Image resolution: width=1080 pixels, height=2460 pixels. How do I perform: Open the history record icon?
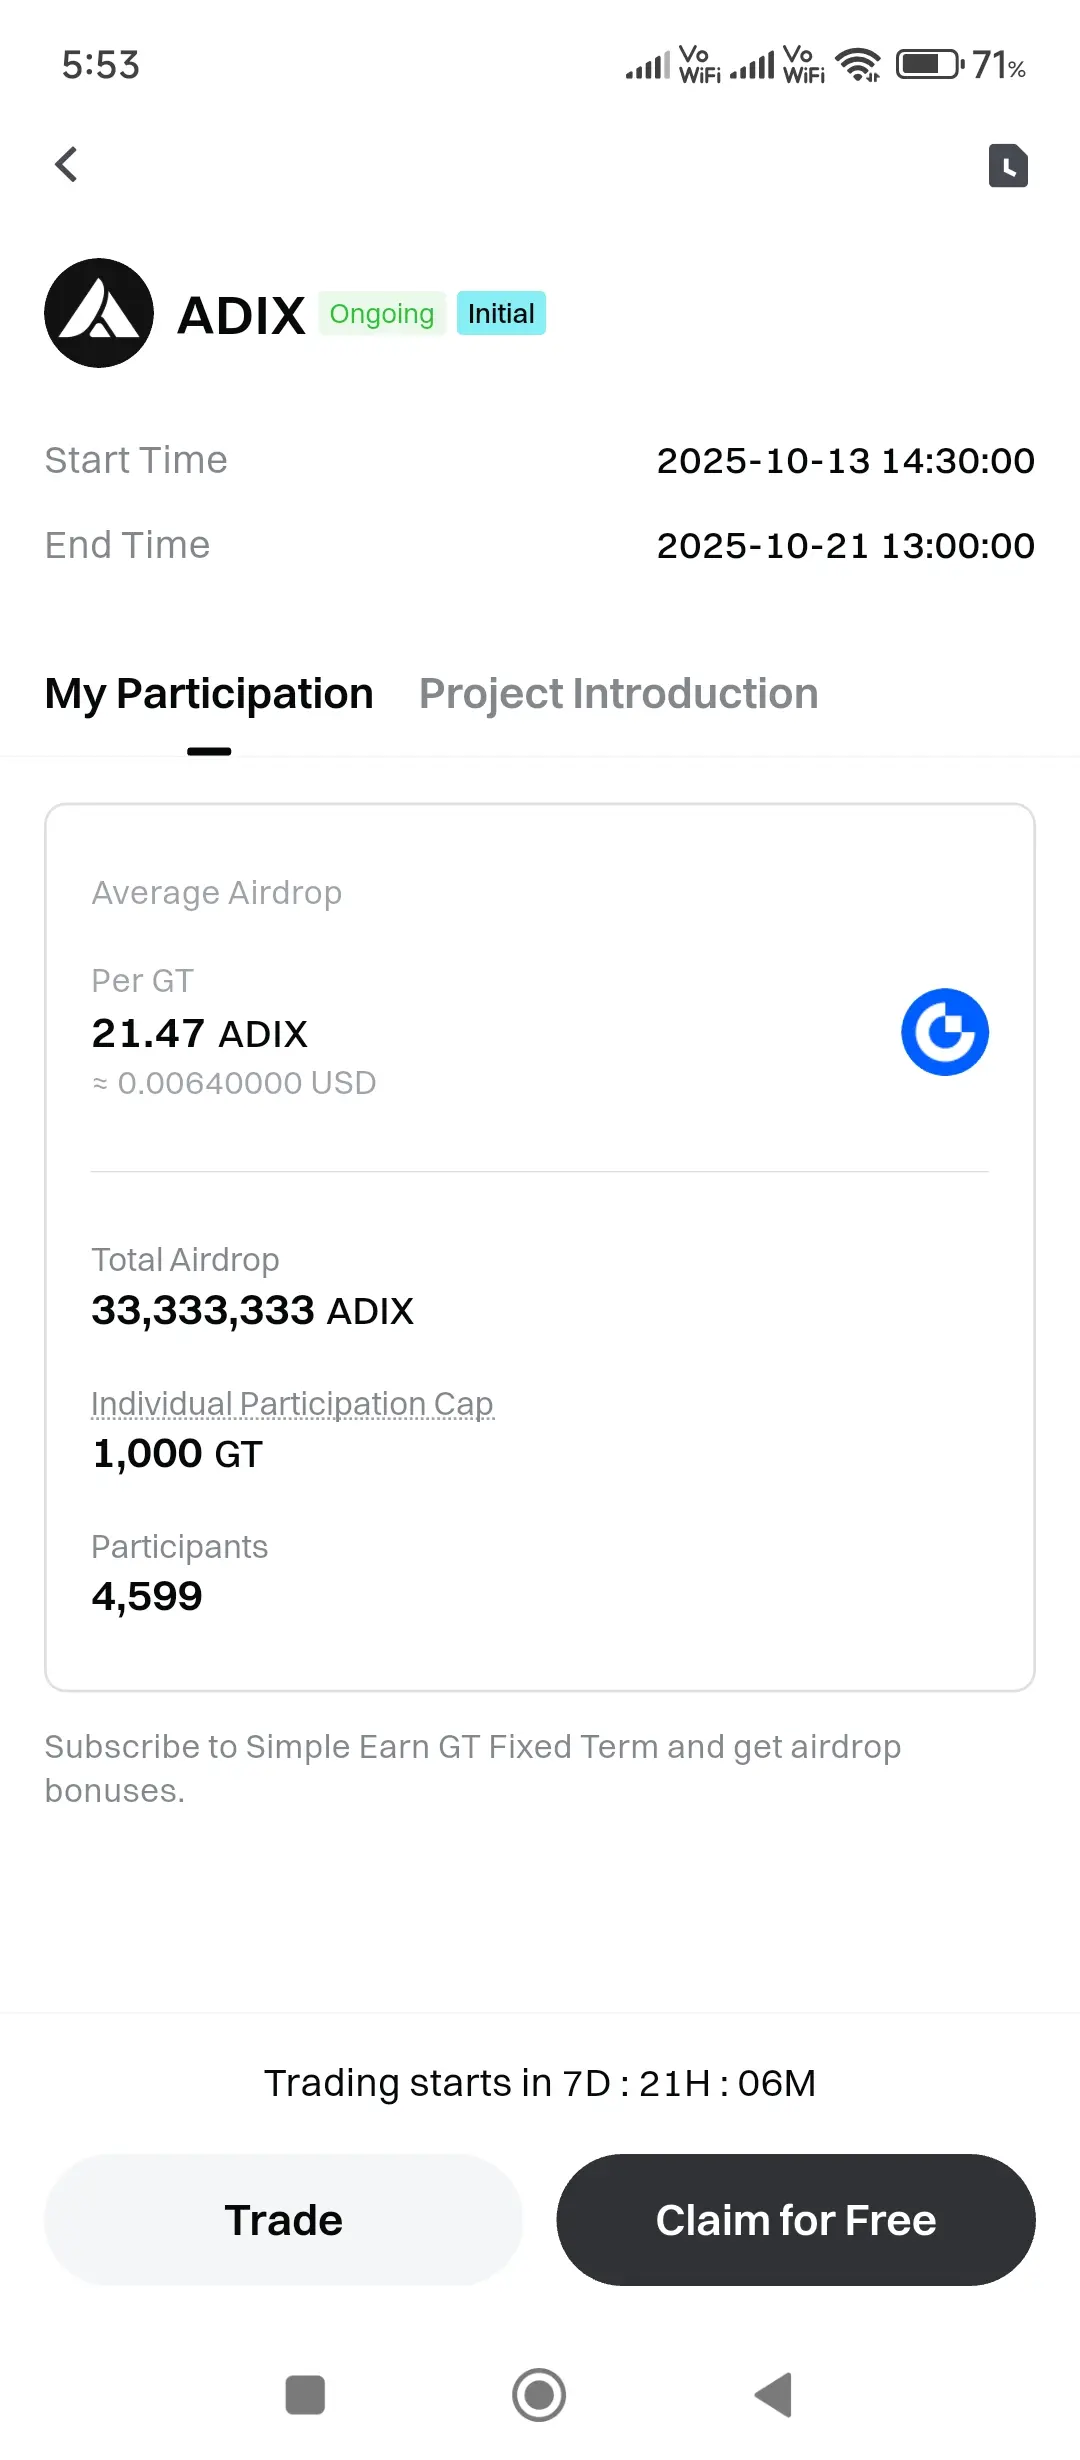point(1008,166)
